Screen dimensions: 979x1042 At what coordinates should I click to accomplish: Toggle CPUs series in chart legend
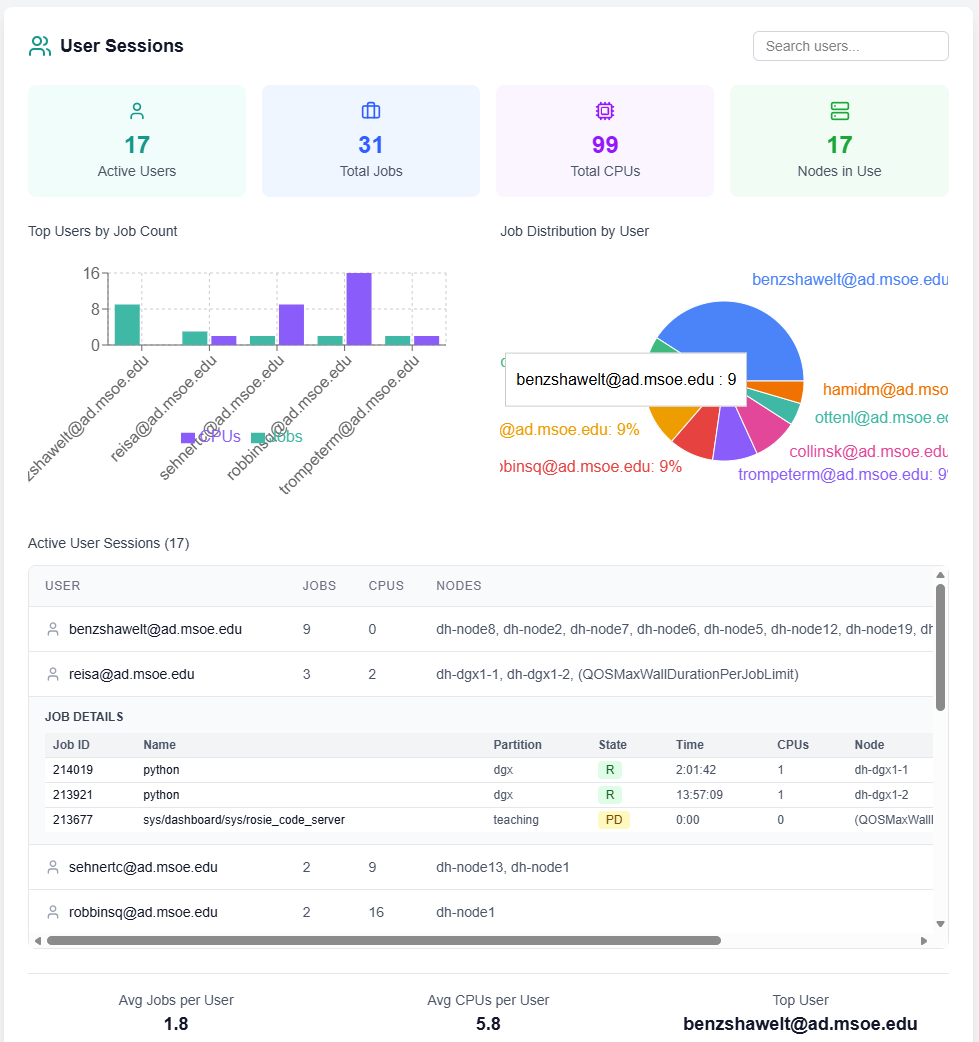[211, 437]
